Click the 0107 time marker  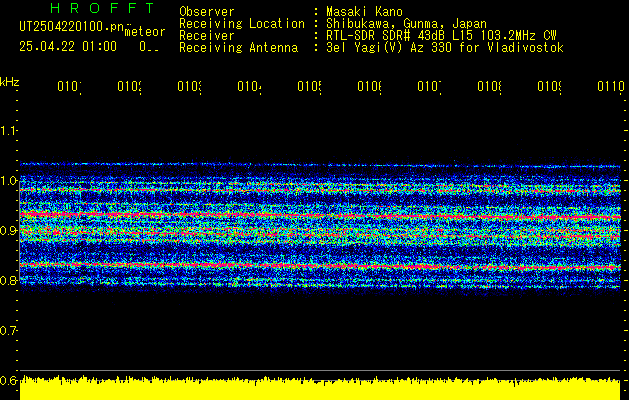click(430, 87)
